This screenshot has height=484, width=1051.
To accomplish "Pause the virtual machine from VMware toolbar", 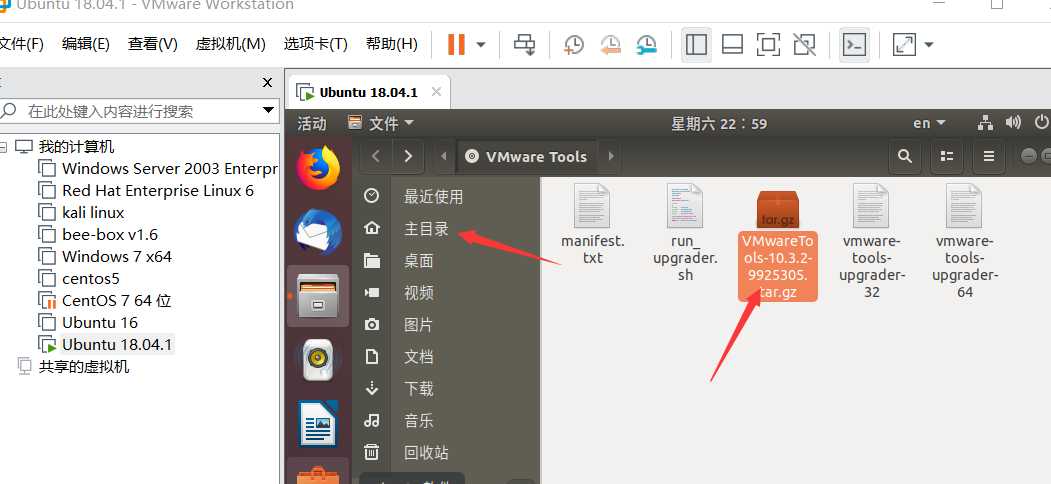I will (456, 45).
